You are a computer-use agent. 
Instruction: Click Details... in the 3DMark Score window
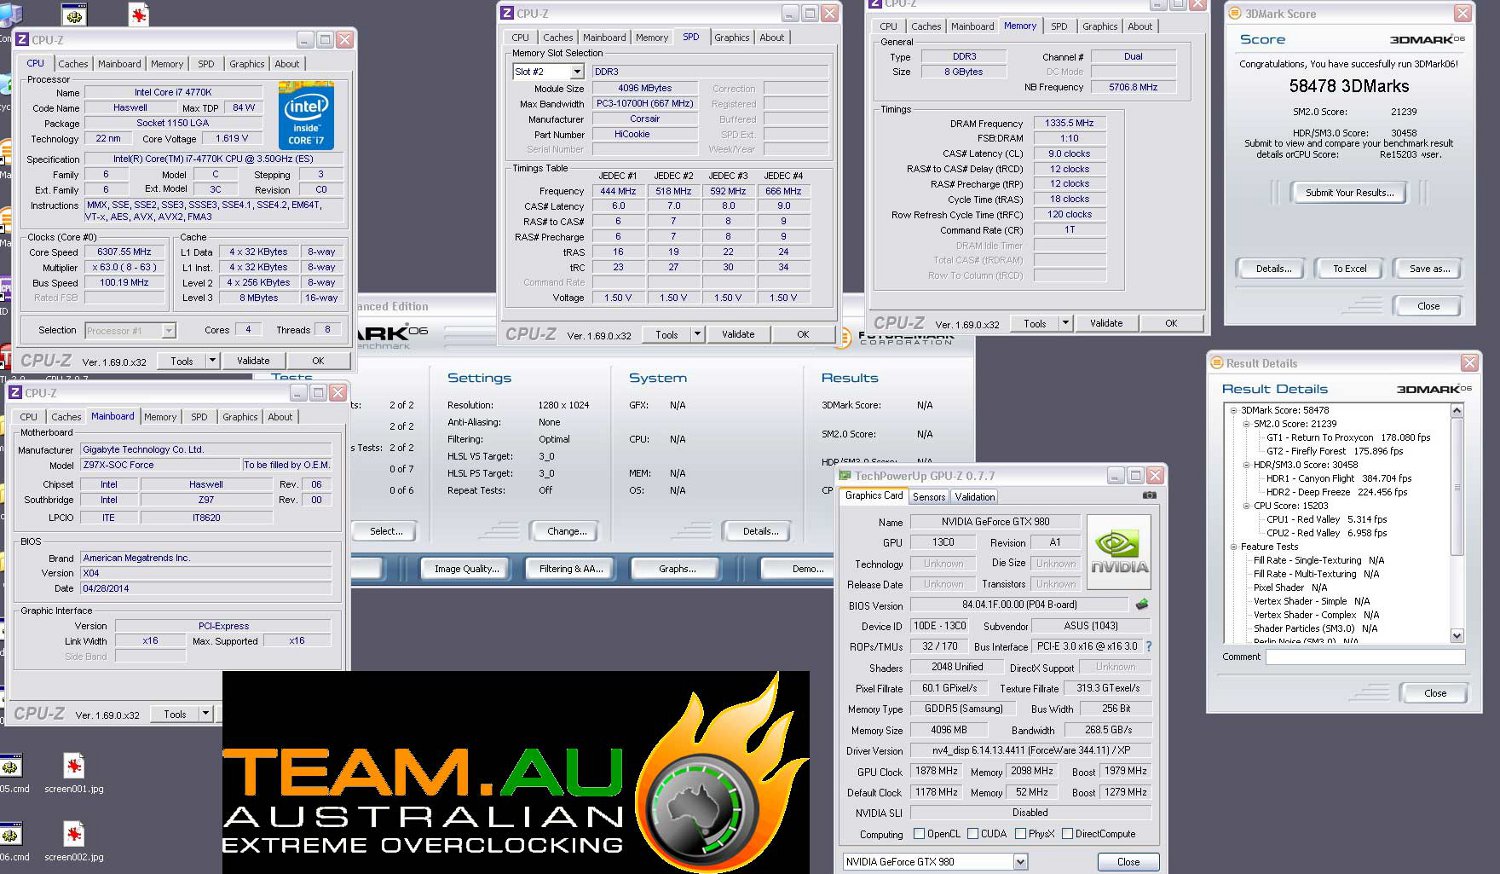click(x=1273, y=269)
